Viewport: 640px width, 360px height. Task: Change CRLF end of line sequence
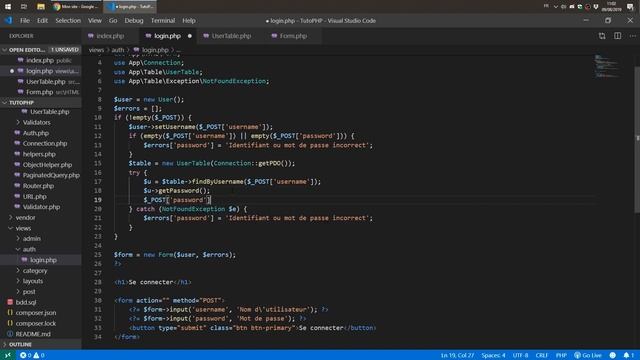click(x=542, y=355)
